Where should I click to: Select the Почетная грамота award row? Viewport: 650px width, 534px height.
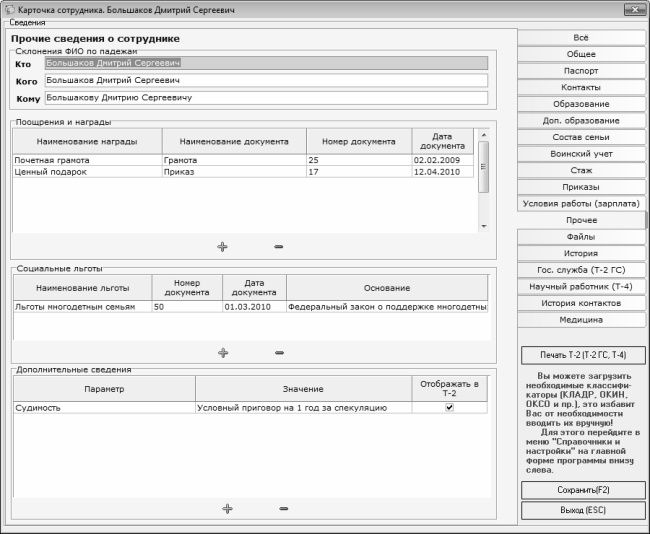(x=85, y=159)
